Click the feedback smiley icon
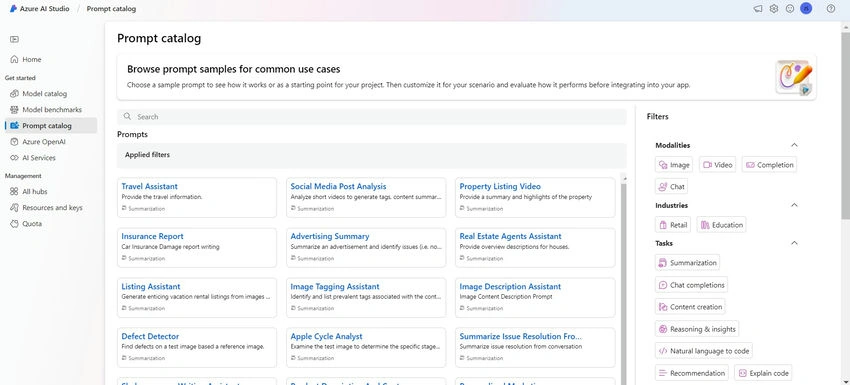850x385 pixels. [790, 9]
